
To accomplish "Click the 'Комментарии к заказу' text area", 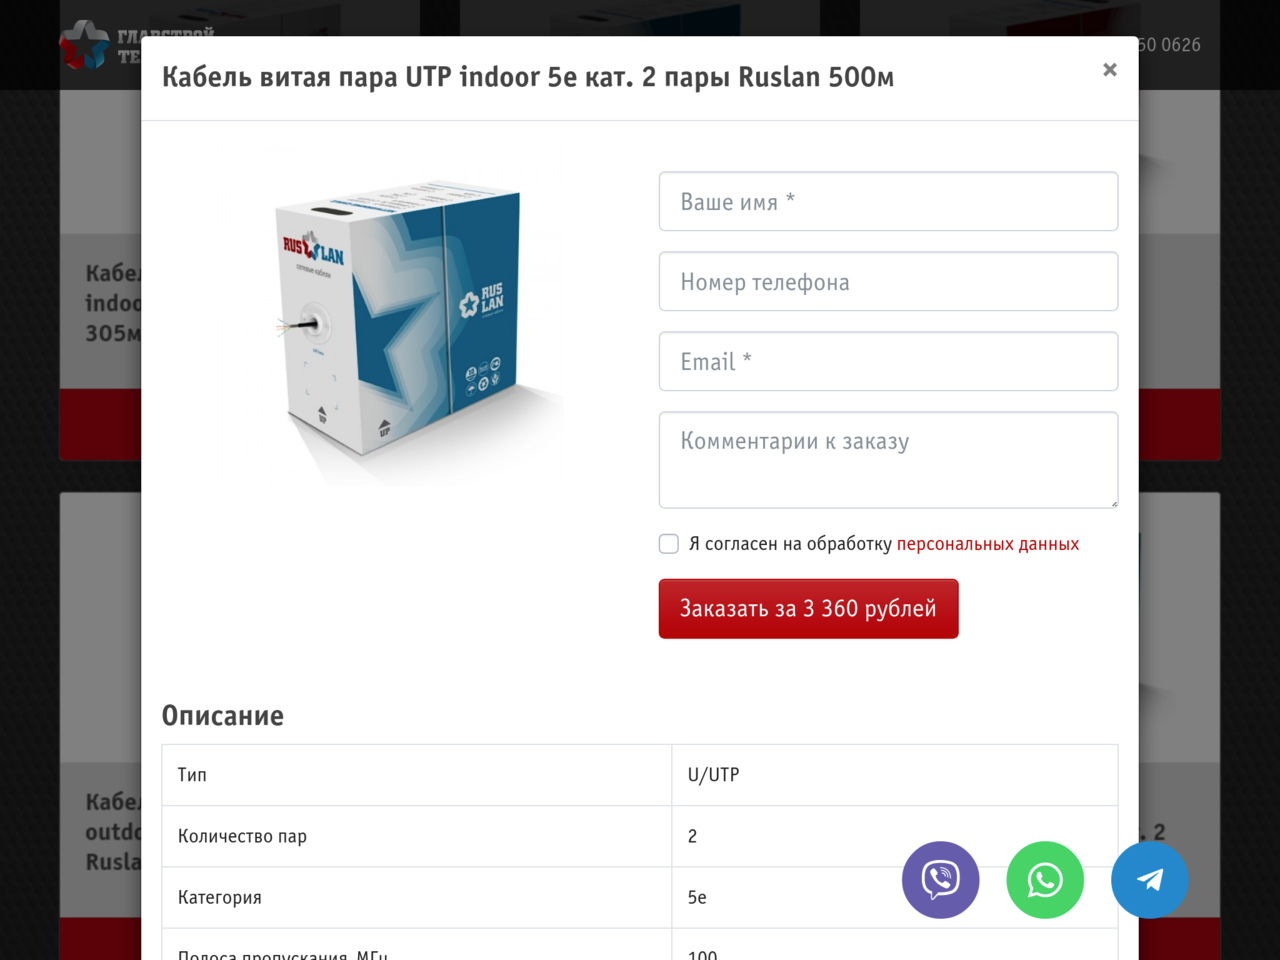I will coord(888,460).
